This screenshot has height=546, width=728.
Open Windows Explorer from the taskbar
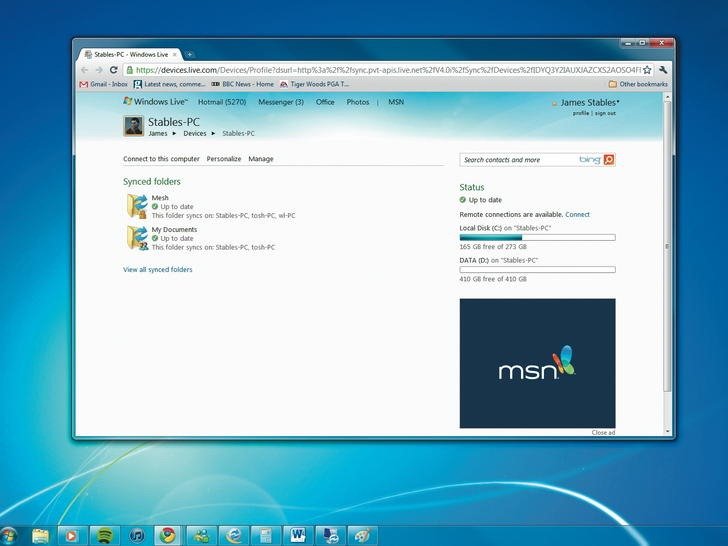[40, 536]
